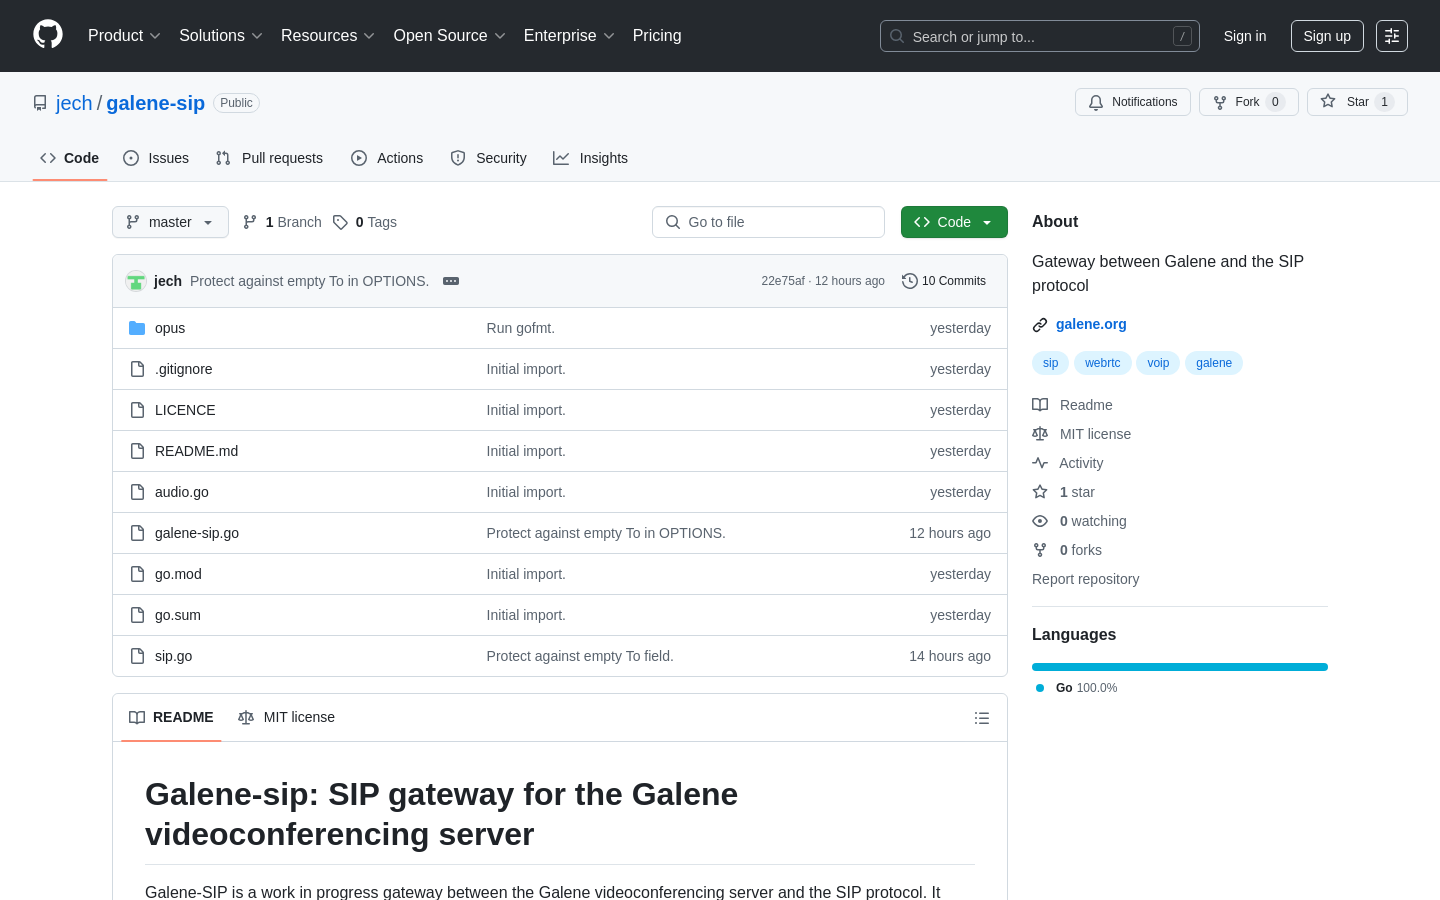
Task: Click the star icon beside 1 star
Action: tap(1040, 492)
